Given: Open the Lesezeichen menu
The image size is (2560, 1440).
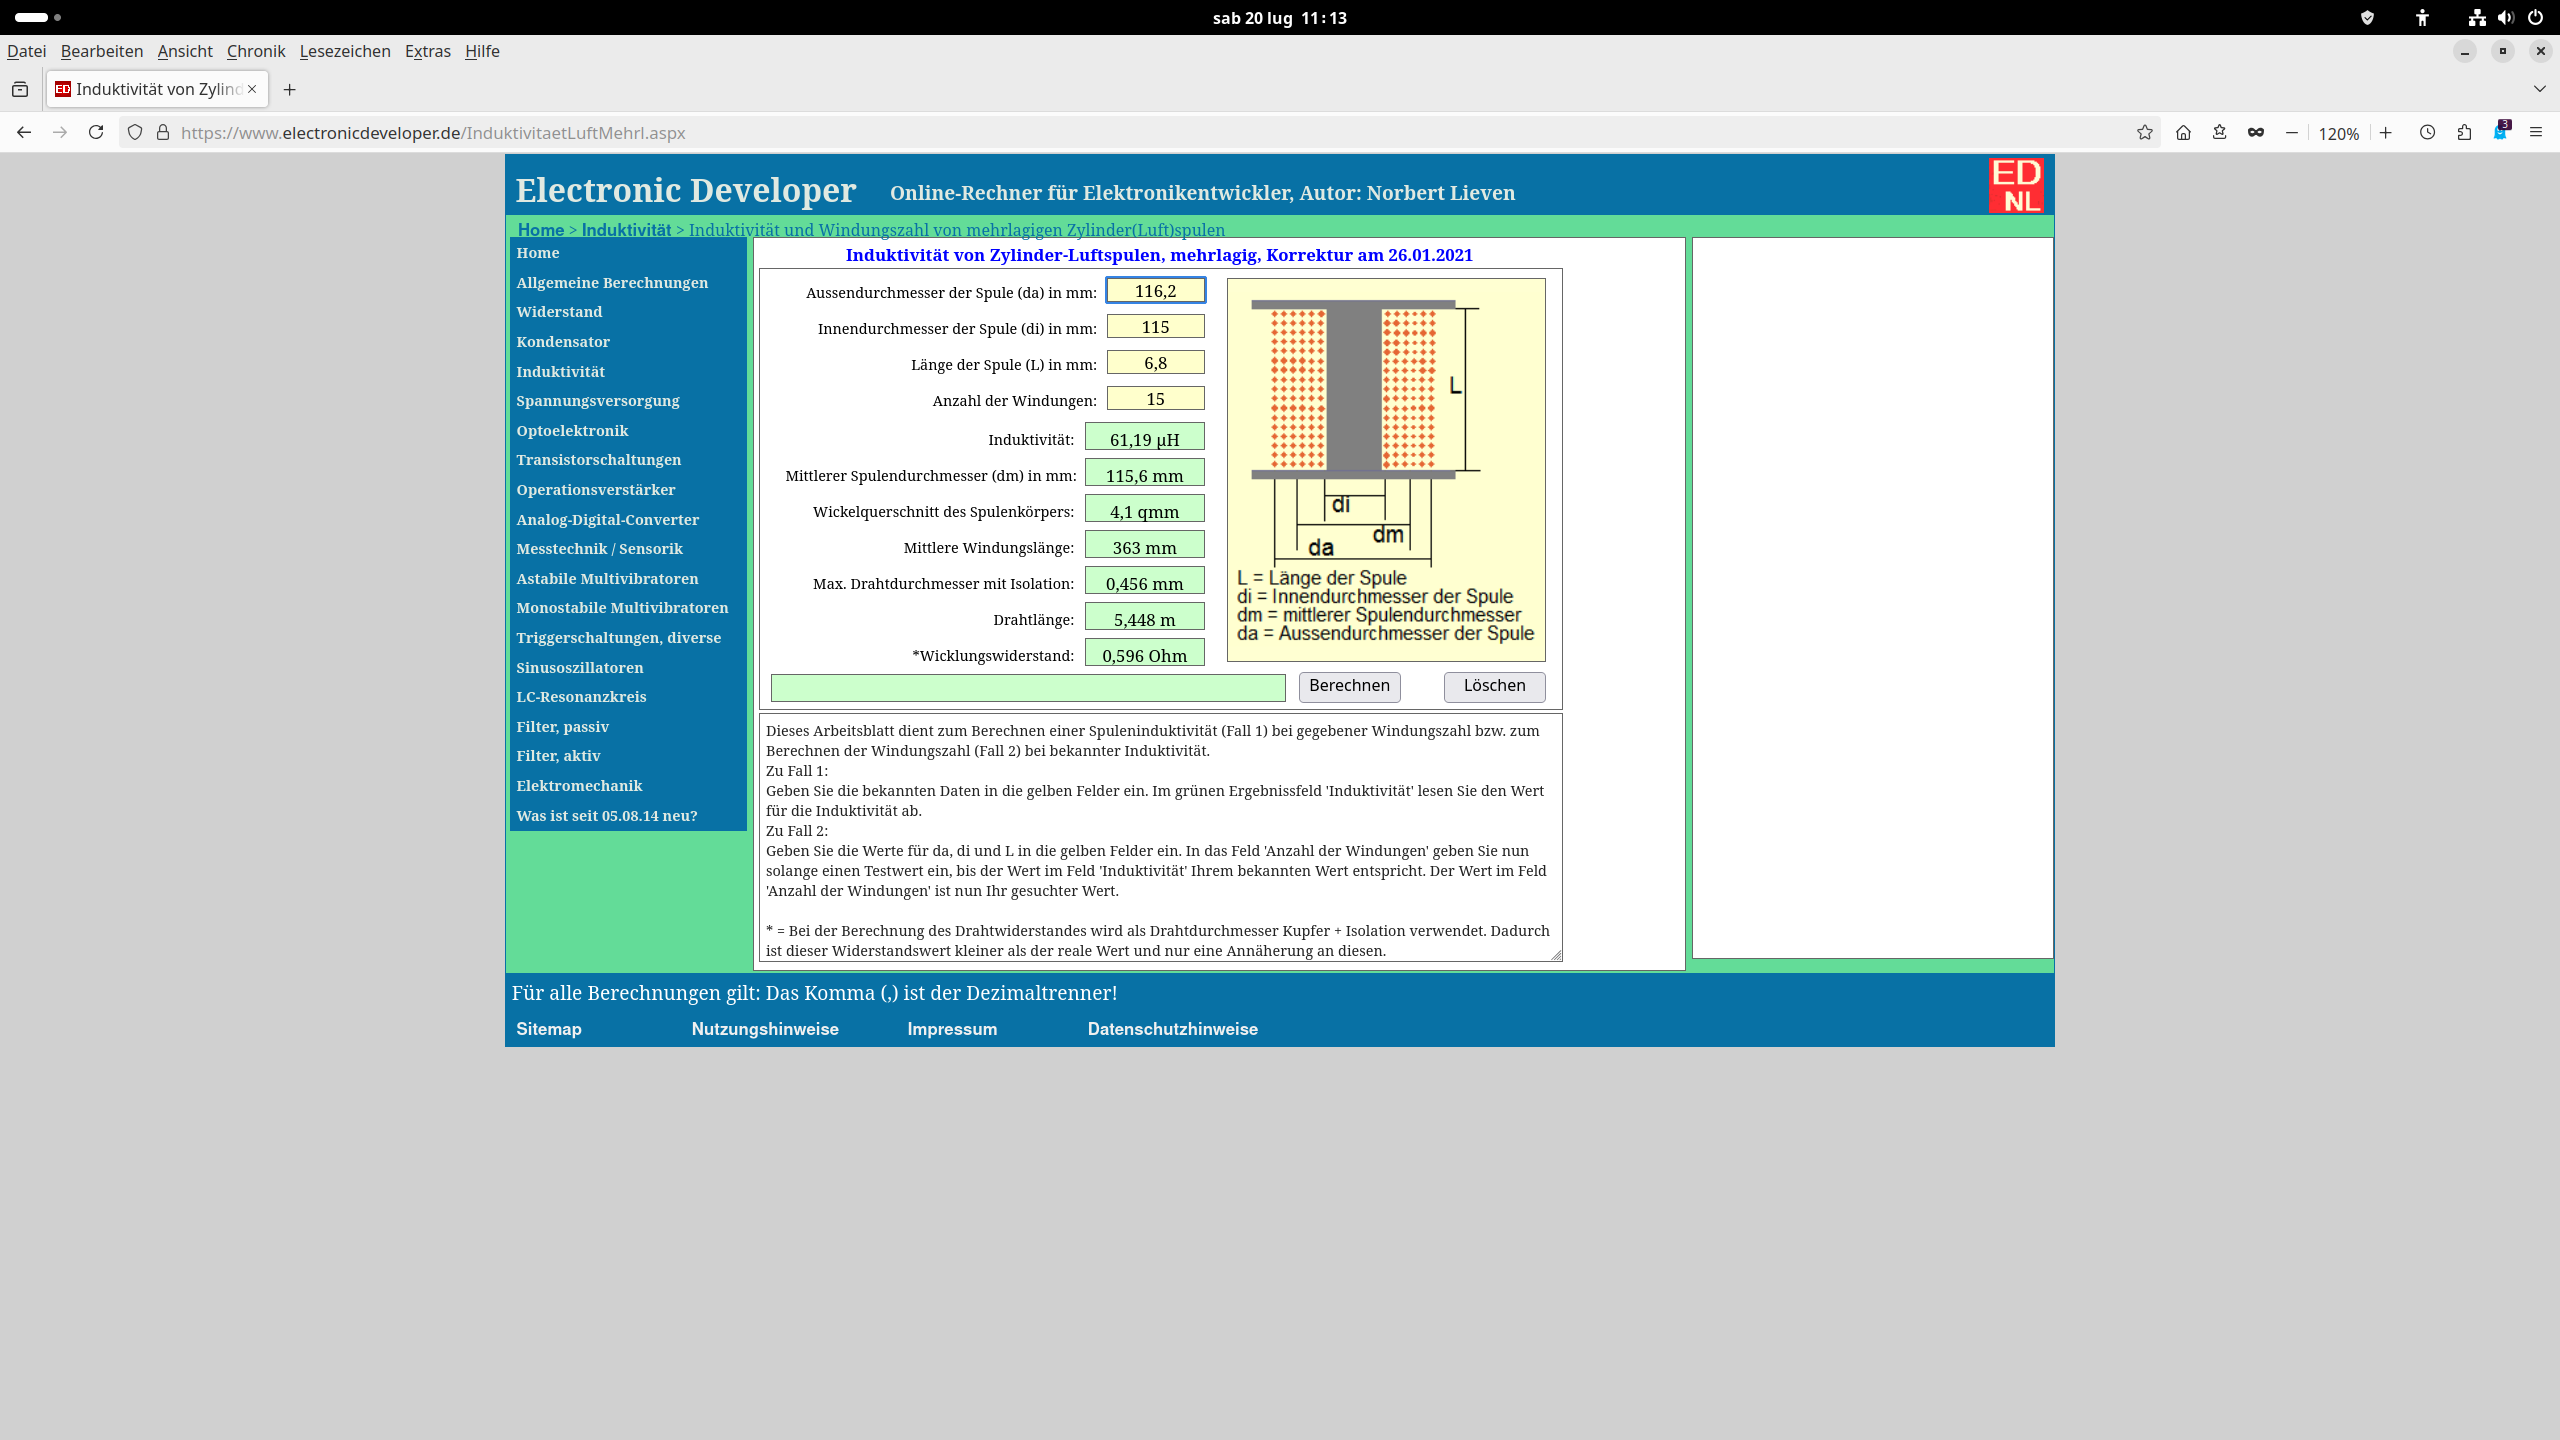Looking at the screenshot, I should tap(345, 51).
